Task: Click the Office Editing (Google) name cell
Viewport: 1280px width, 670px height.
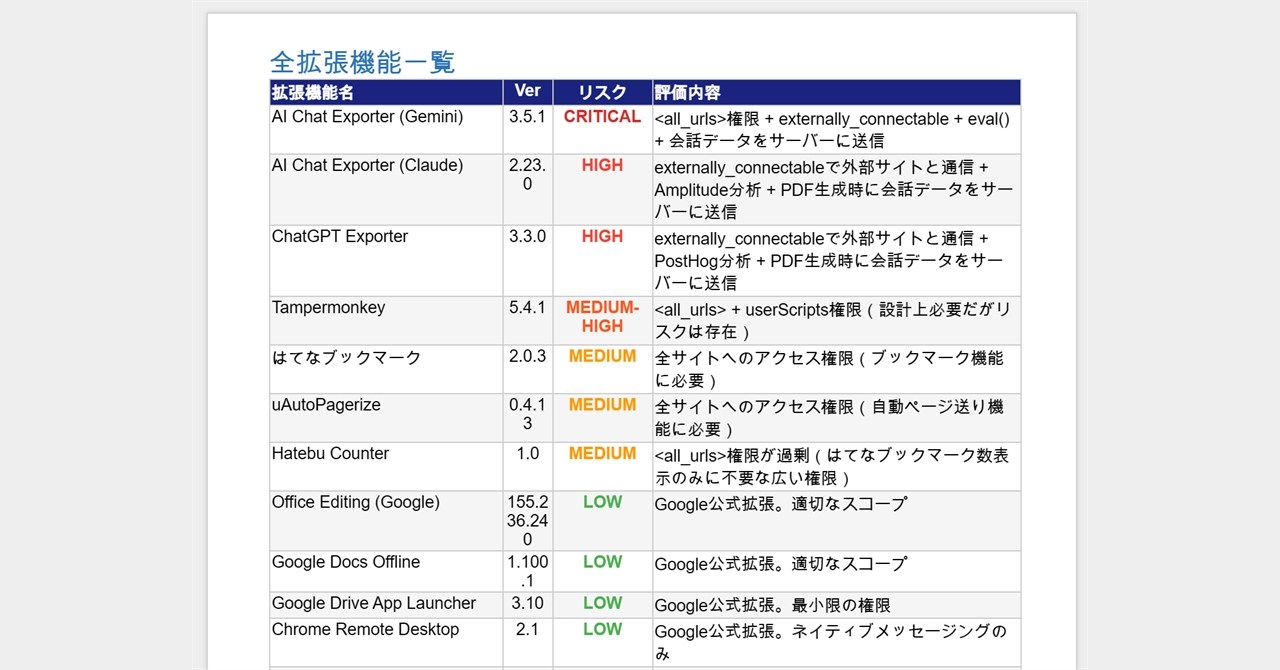Action: coord(355,502)
